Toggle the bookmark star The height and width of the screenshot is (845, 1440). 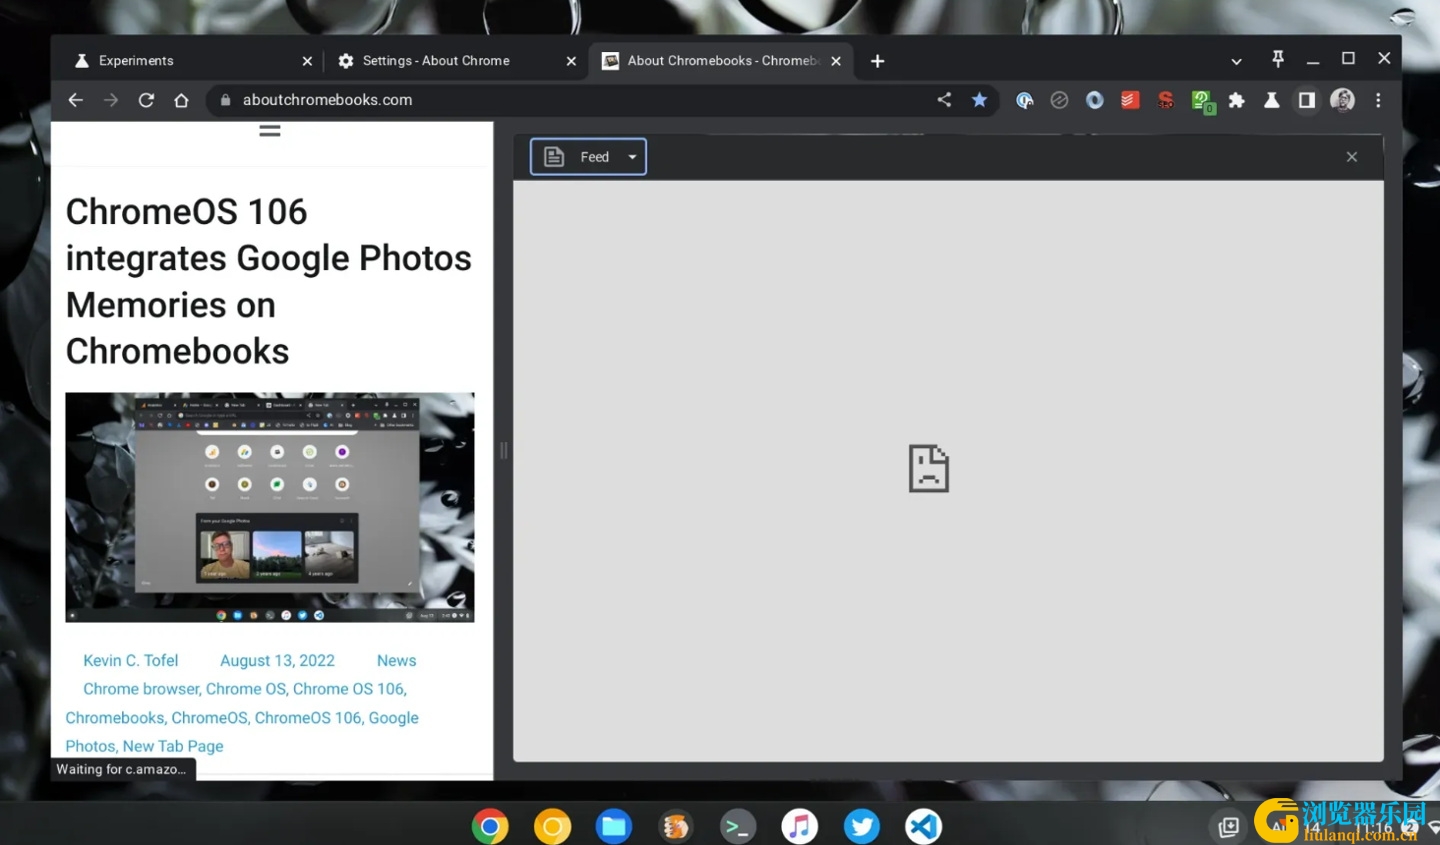(x=979, y=99)
